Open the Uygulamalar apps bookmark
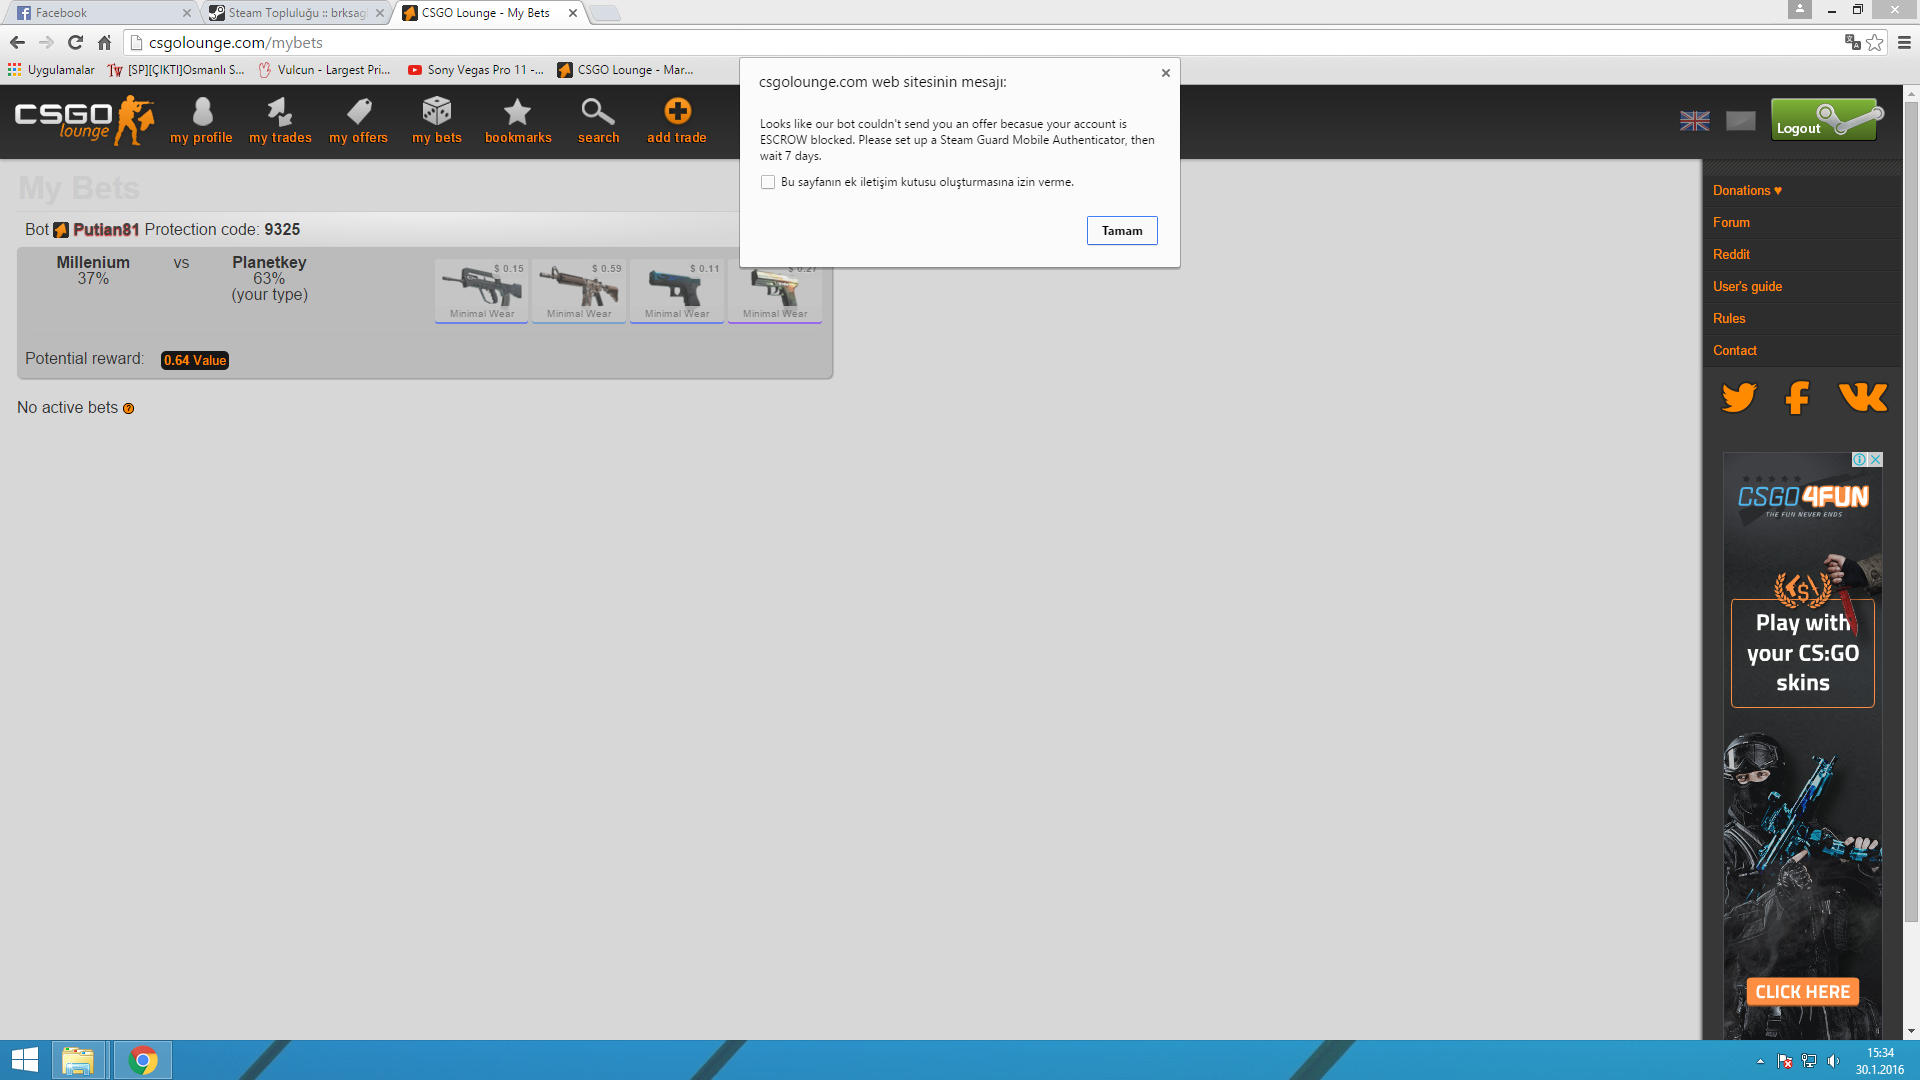Screen dimensions: 1920x1080 click(51, 70)
